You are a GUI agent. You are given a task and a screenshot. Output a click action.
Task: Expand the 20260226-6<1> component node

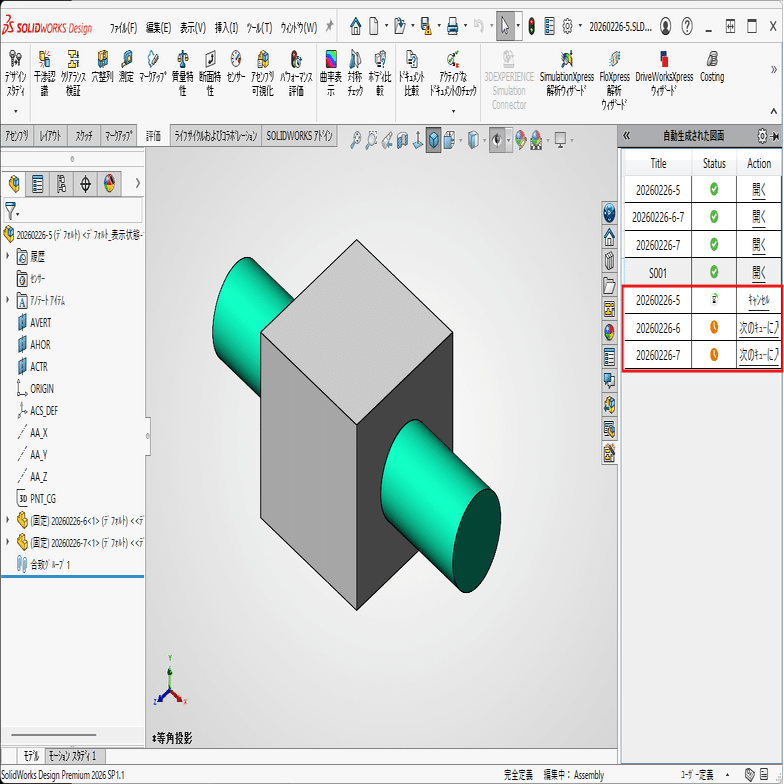click(x=8, y=520)
